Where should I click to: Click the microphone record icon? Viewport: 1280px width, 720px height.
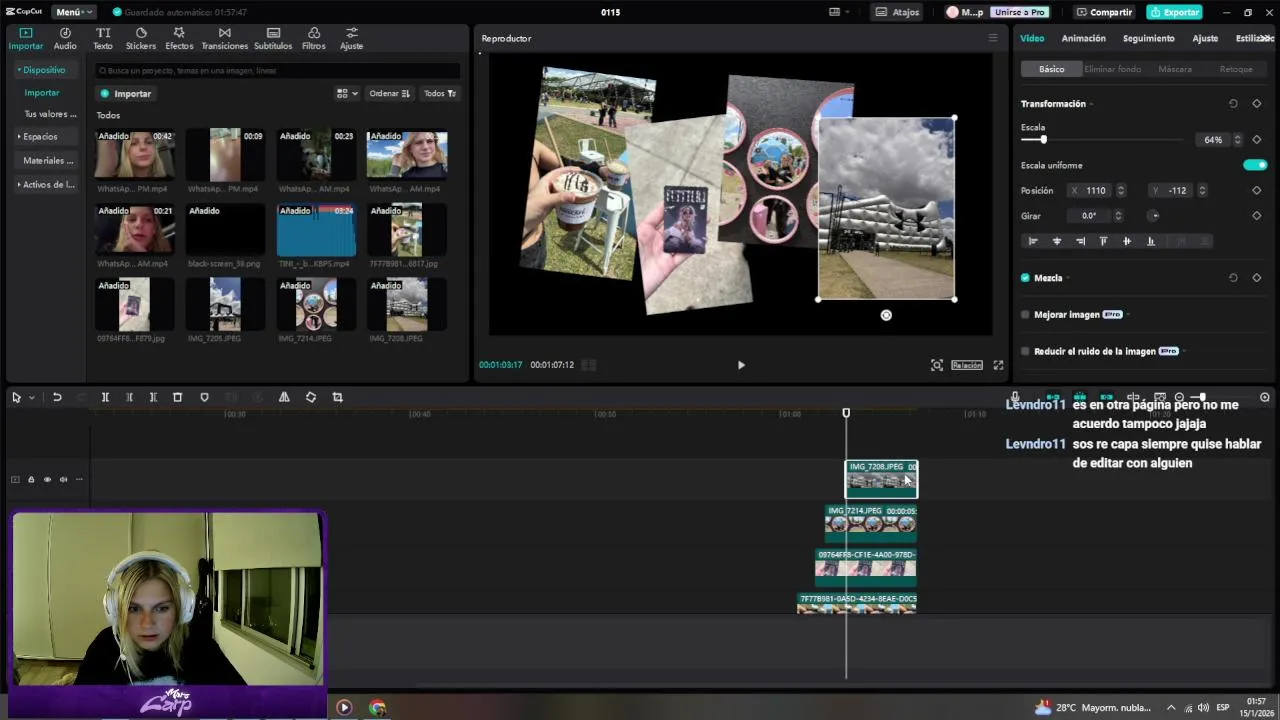[x=1015, y=397]
